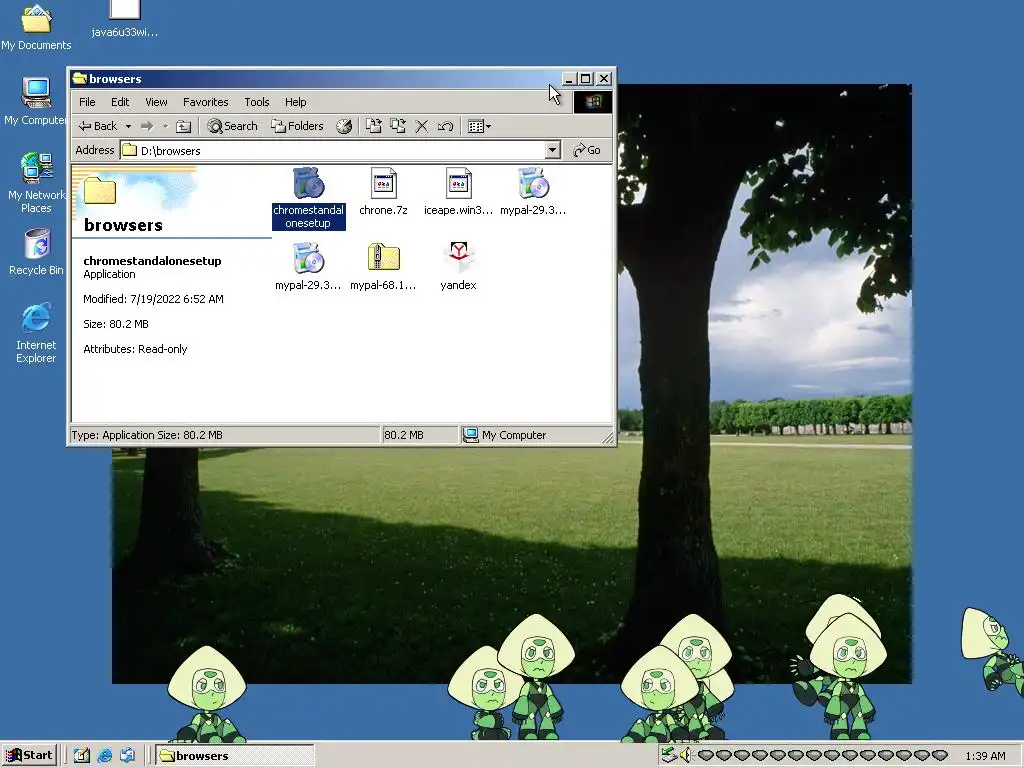Image resolution: width=1024 pixels, height=768 pixels.
Task: Select the chromestandalonesetup application file
Action: point(308,199)
